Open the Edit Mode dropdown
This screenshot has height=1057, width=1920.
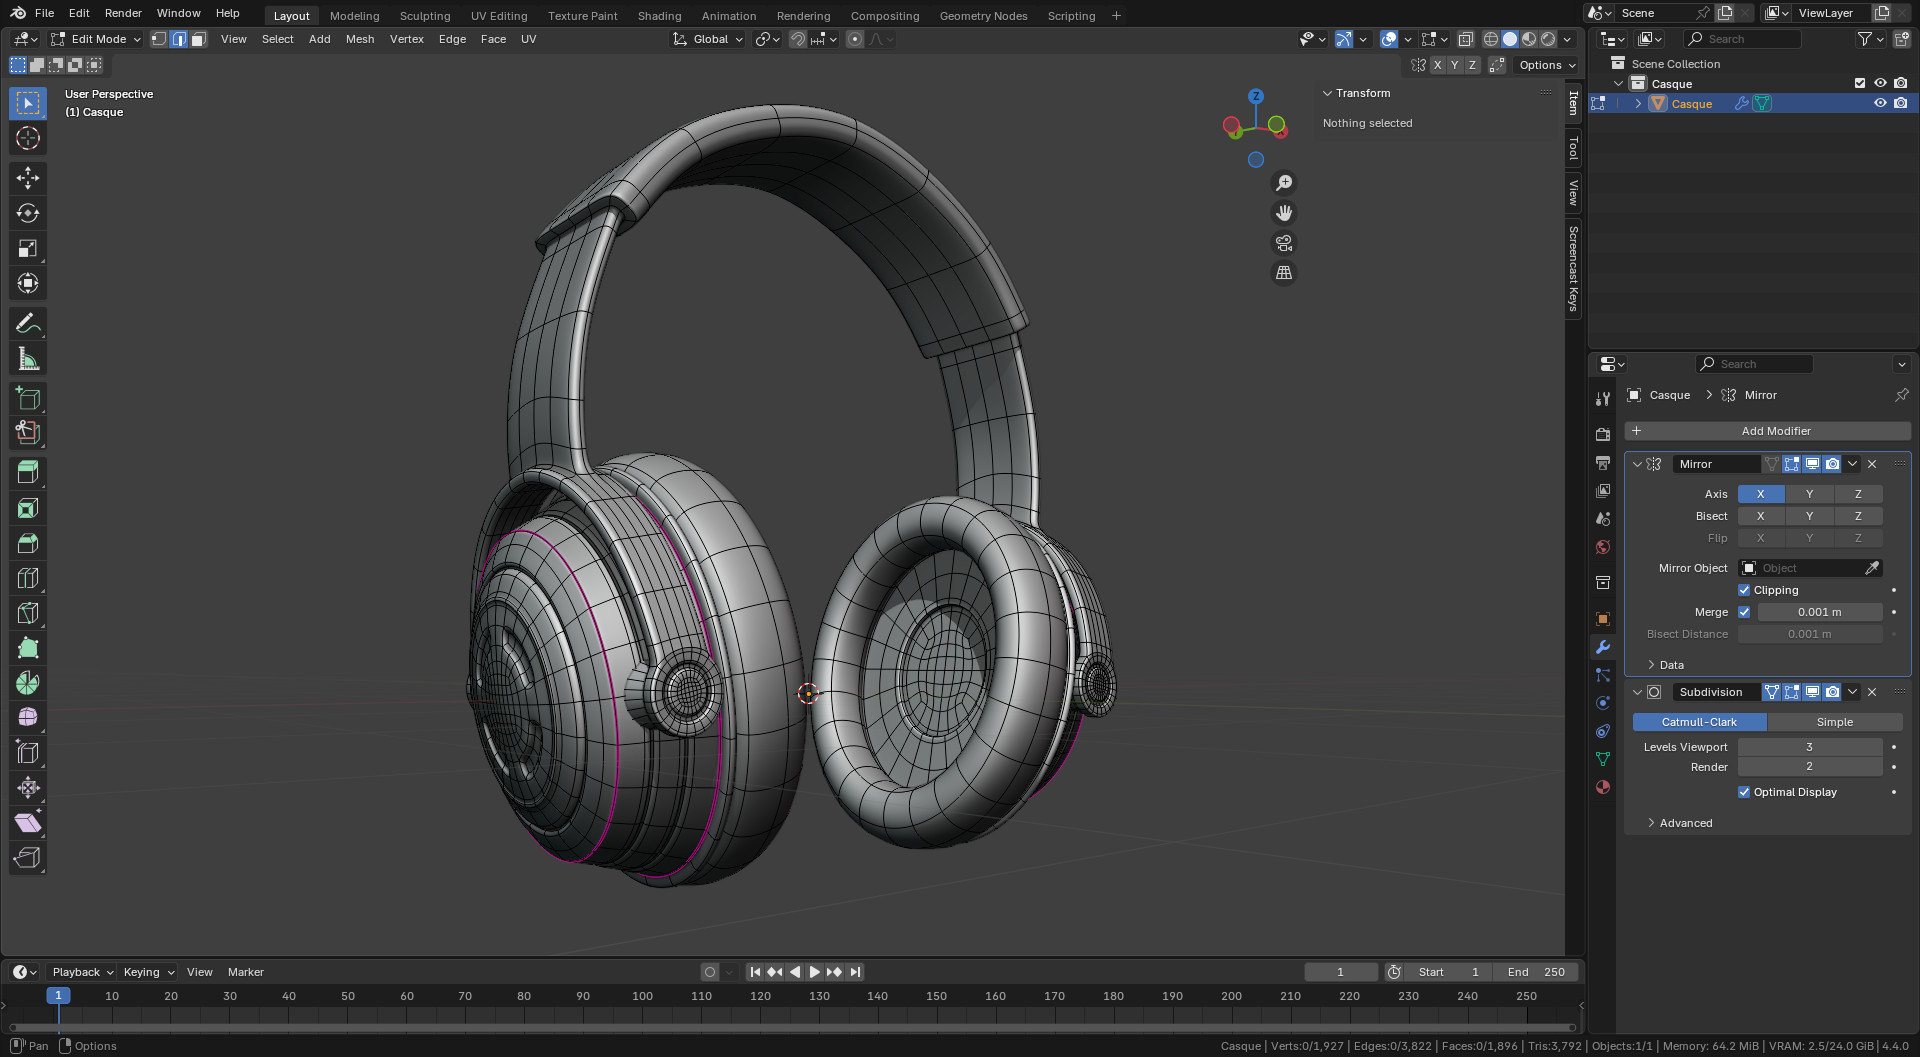pos(96,39)
